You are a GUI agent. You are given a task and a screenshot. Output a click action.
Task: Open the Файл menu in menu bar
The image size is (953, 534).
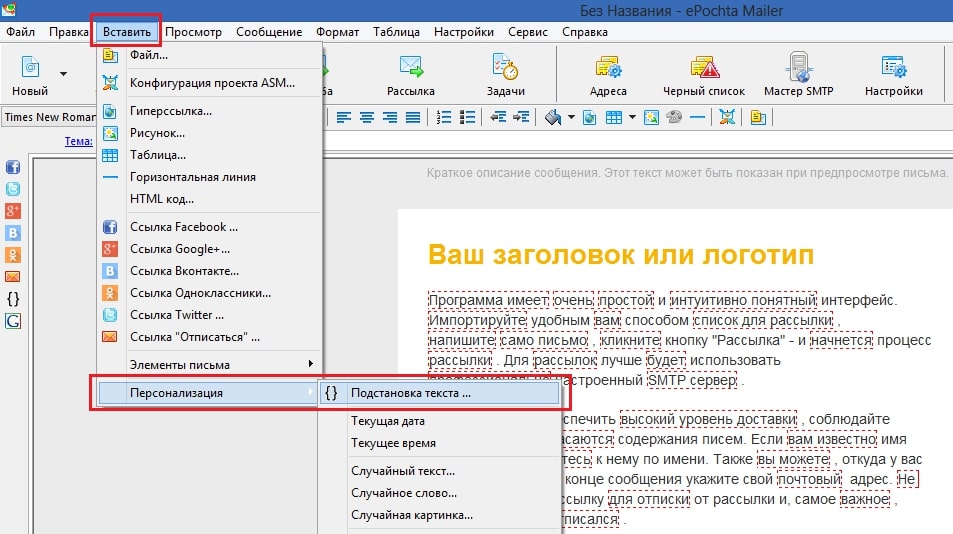coord(20,32)
